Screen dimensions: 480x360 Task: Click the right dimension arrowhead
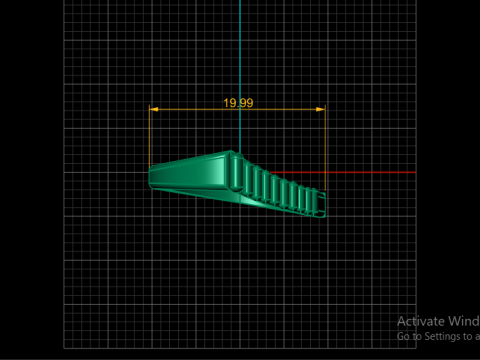320,109
